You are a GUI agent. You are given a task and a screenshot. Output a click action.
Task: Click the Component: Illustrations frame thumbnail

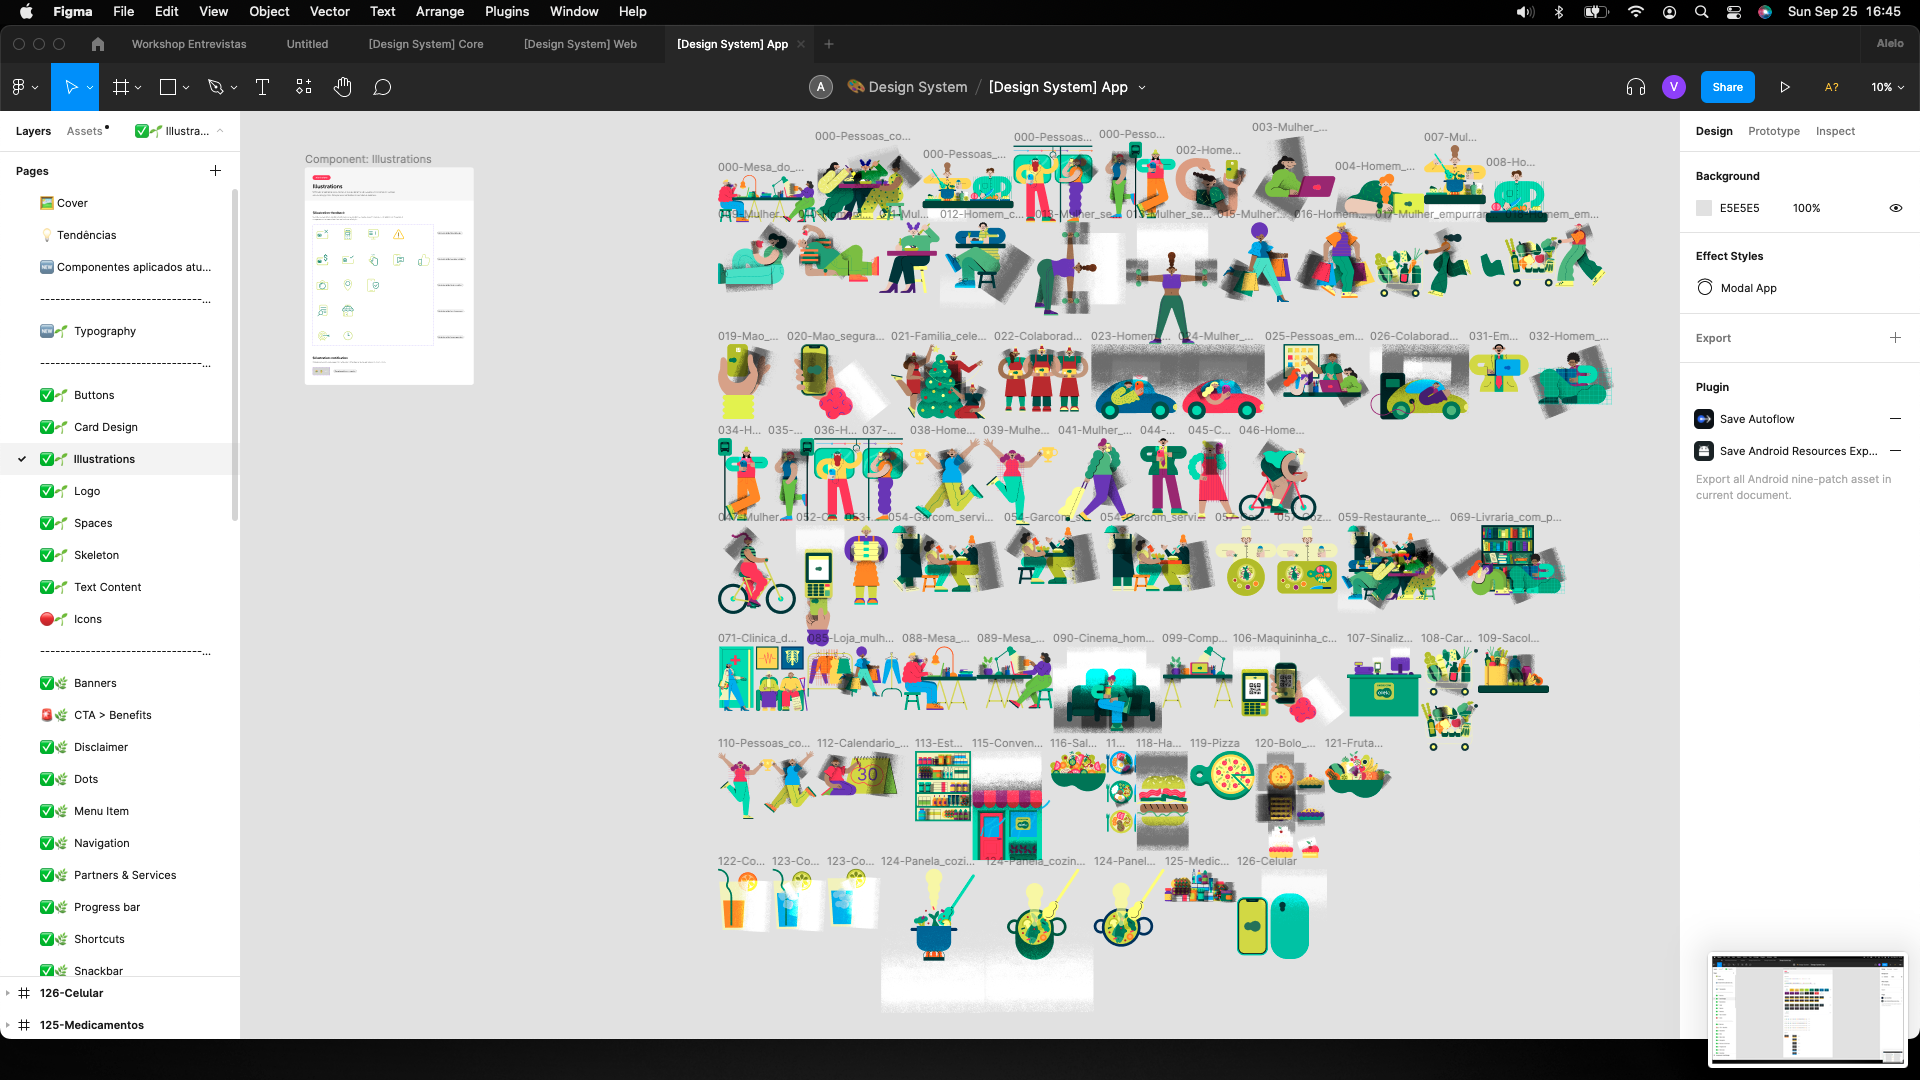389,276
